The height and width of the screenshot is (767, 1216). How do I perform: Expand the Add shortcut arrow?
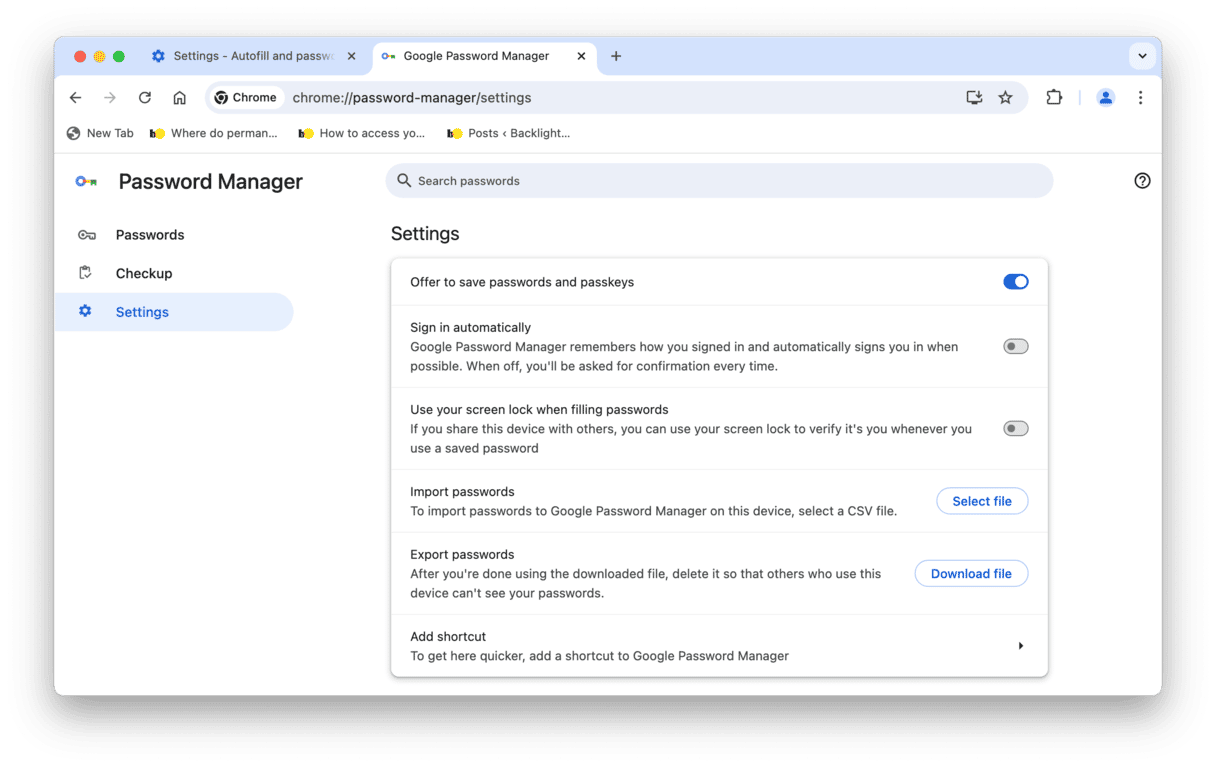click(x=1020, y=646)
